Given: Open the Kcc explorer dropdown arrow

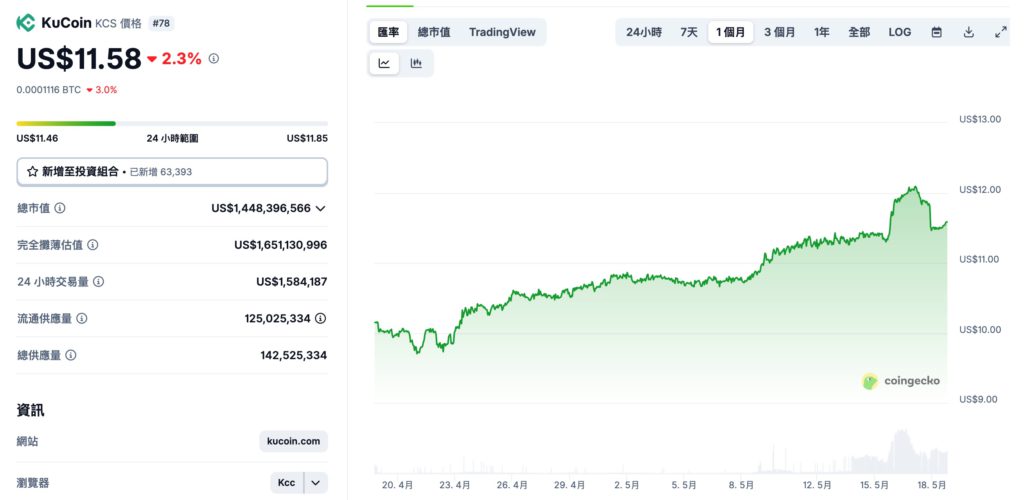Looking at the screenshot, I should 316,483.
